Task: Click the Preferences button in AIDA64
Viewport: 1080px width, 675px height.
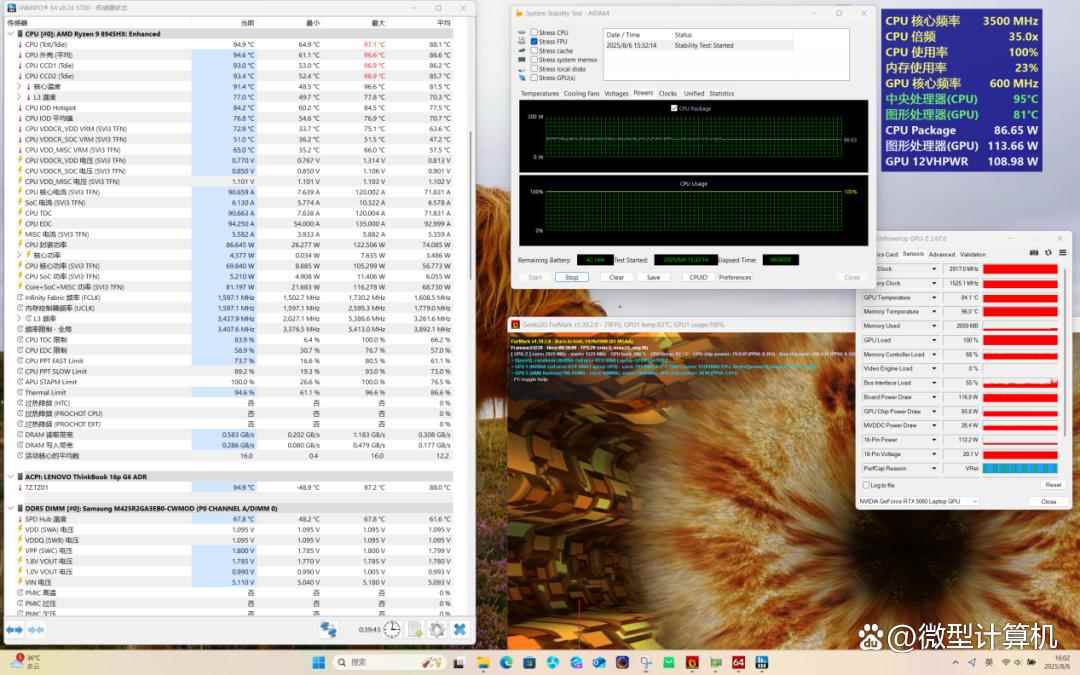Action: pos(735,277)
